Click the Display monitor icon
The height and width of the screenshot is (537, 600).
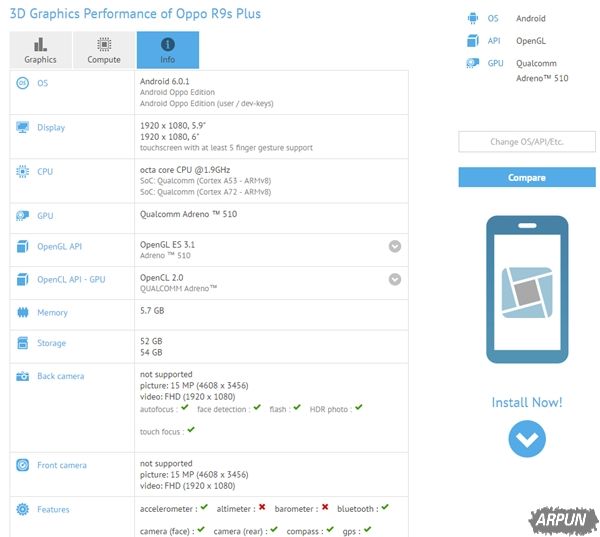(23, 127)
